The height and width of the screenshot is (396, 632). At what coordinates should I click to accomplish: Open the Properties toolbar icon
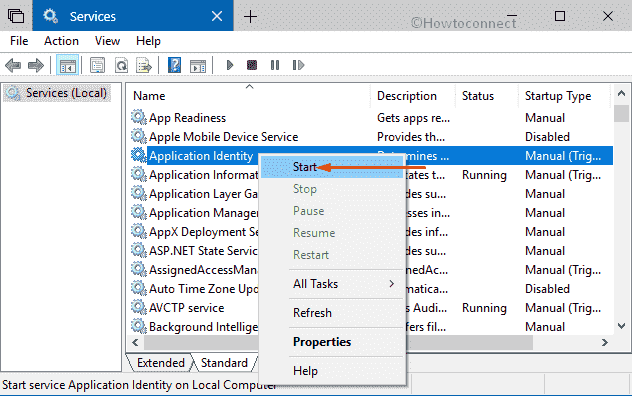[x=97, y=65]
